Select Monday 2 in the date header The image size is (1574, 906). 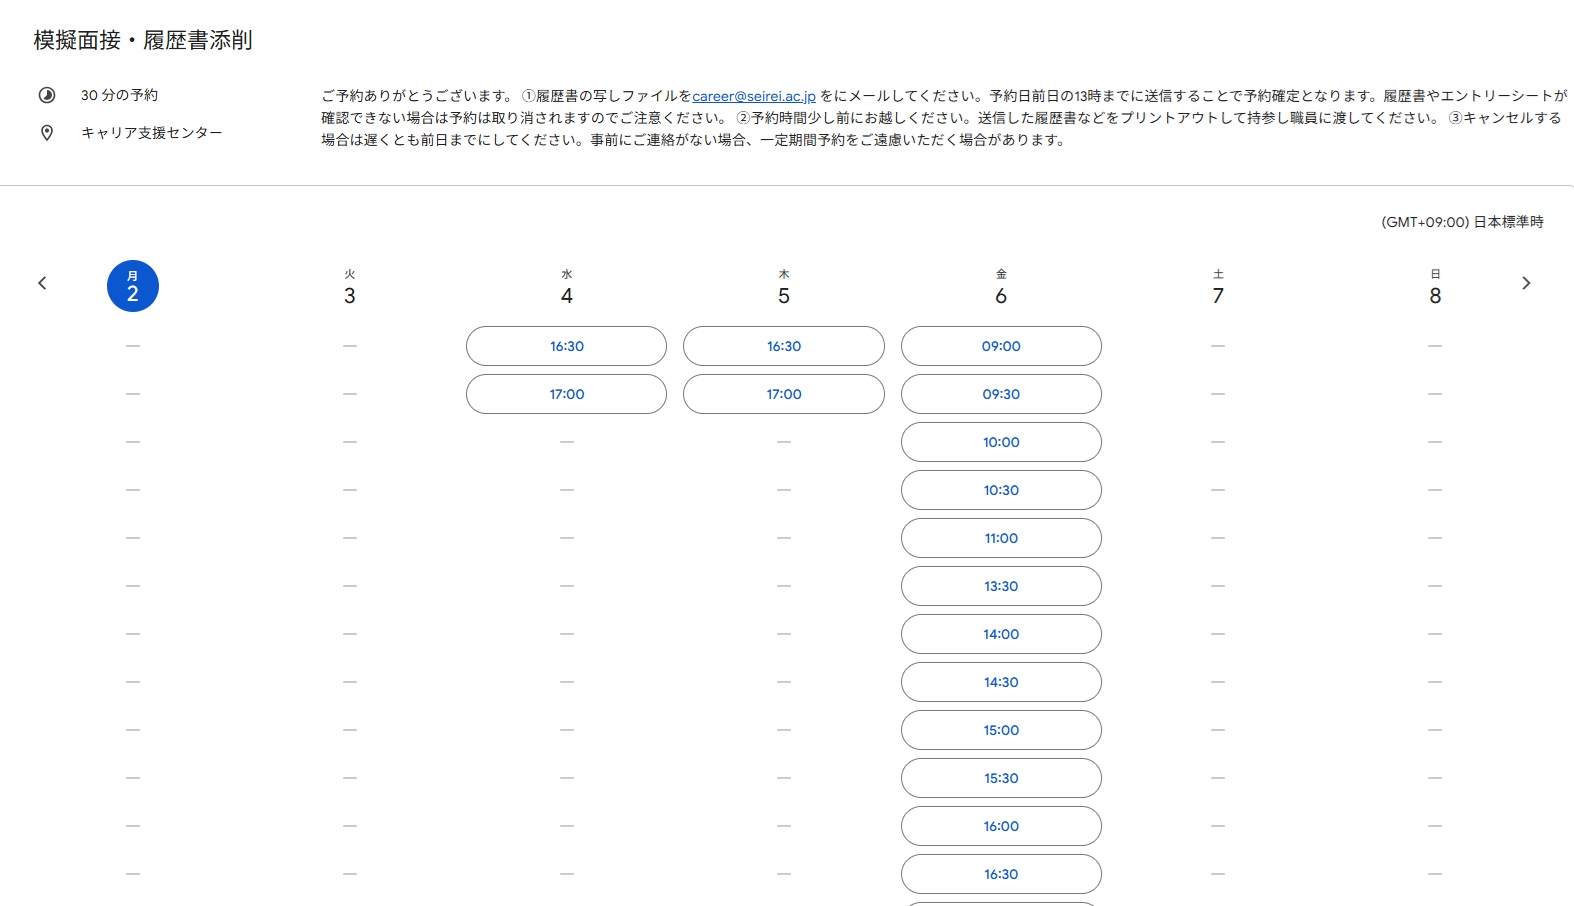click(x=133, y=286)
